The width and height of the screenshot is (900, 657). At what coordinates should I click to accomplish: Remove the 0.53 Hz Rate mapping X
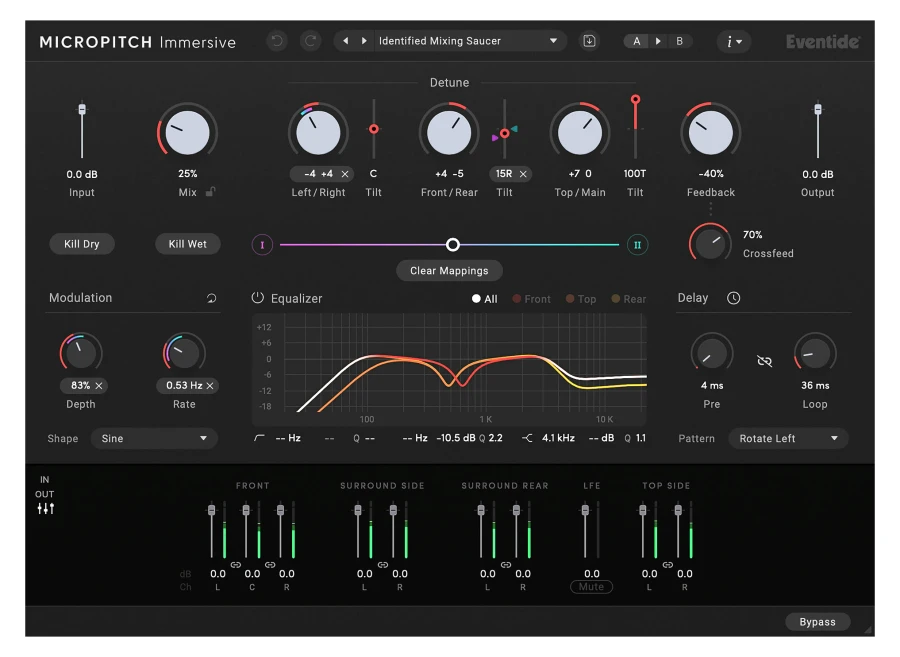(x=210, y=386)
